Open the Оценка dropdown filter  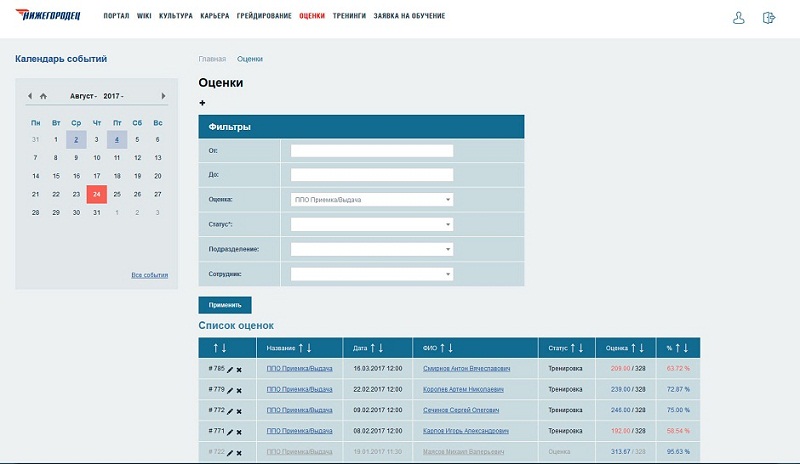[x=372, y=199]
